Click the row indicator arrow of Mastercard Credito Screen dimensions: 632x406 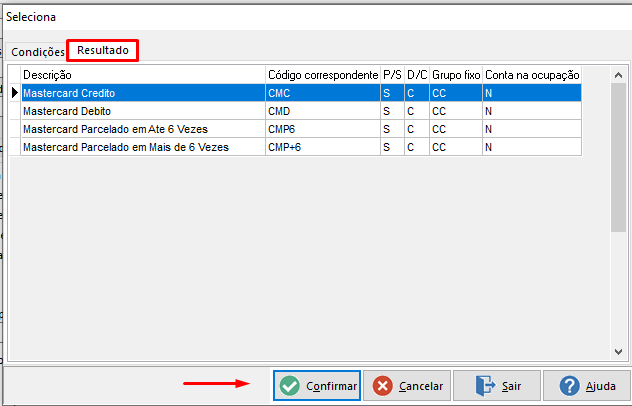(x=15, y=93)
